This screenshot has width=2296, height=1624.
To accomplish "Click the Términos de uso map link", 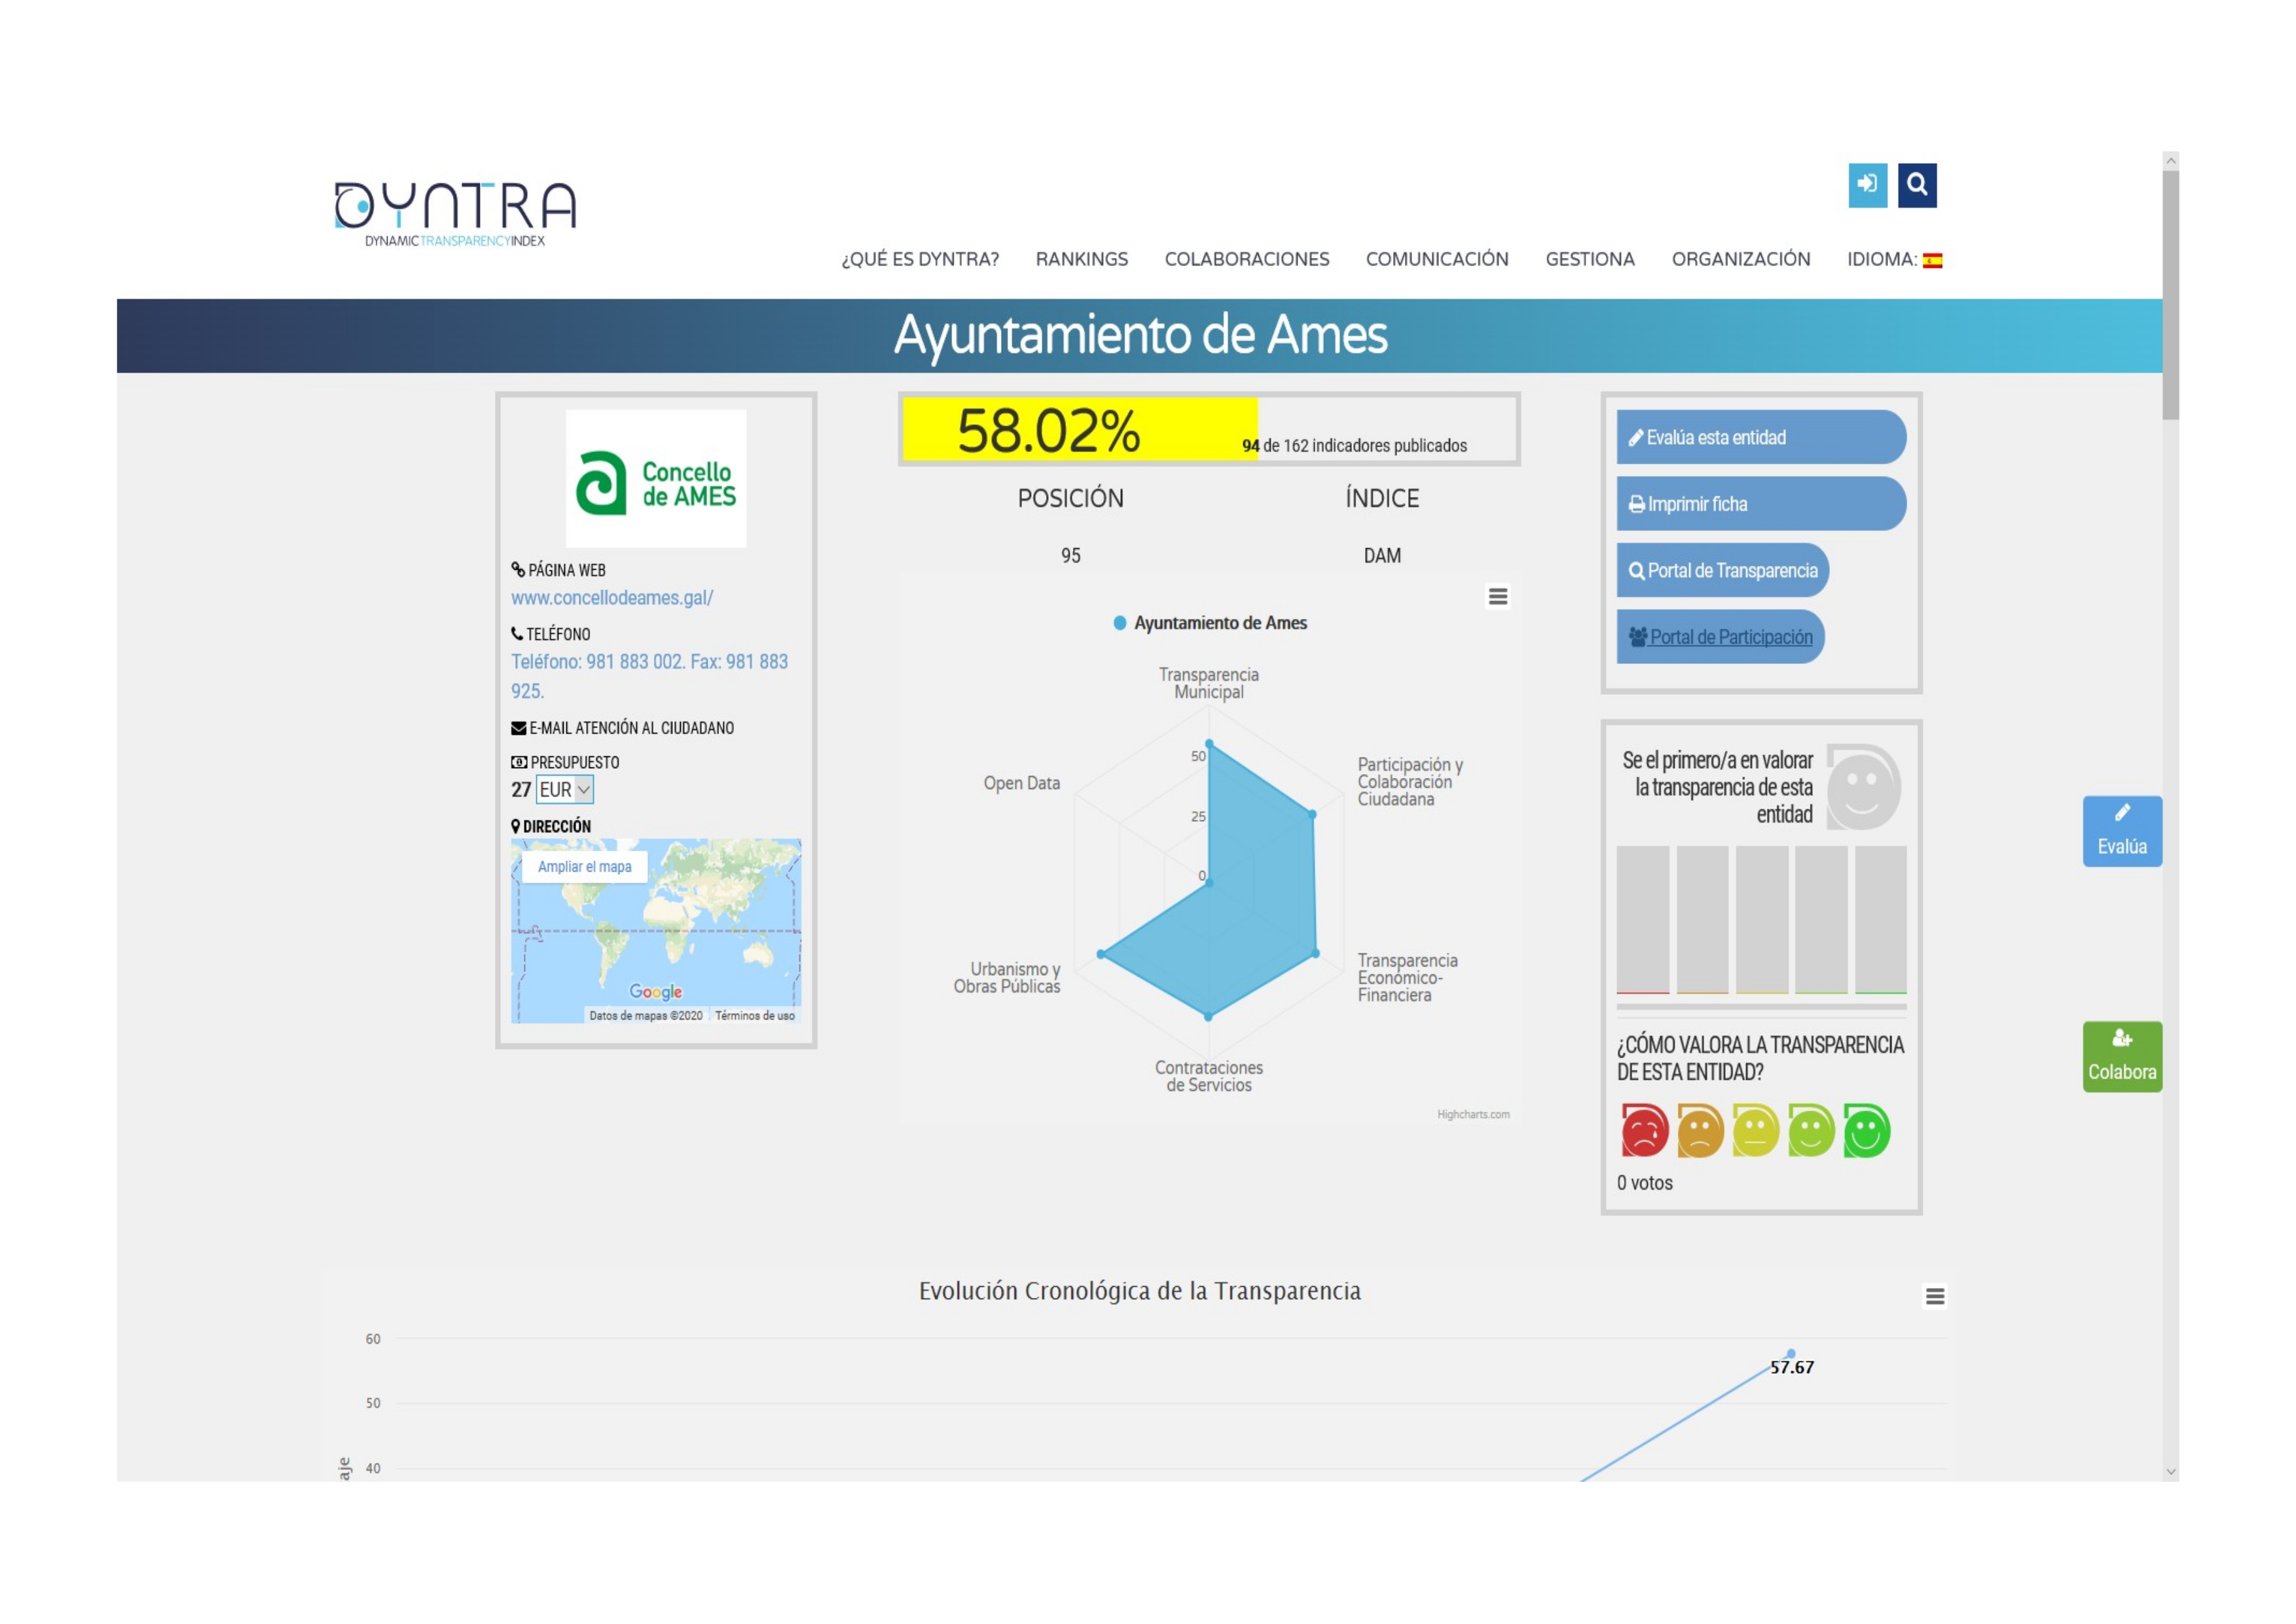I will [x=754, y=1015].
